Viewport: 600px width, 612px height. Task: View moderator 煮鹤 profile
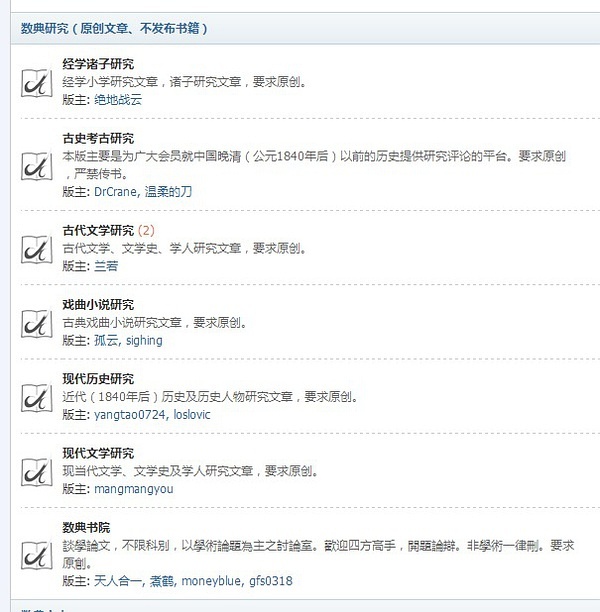[162, 581]
